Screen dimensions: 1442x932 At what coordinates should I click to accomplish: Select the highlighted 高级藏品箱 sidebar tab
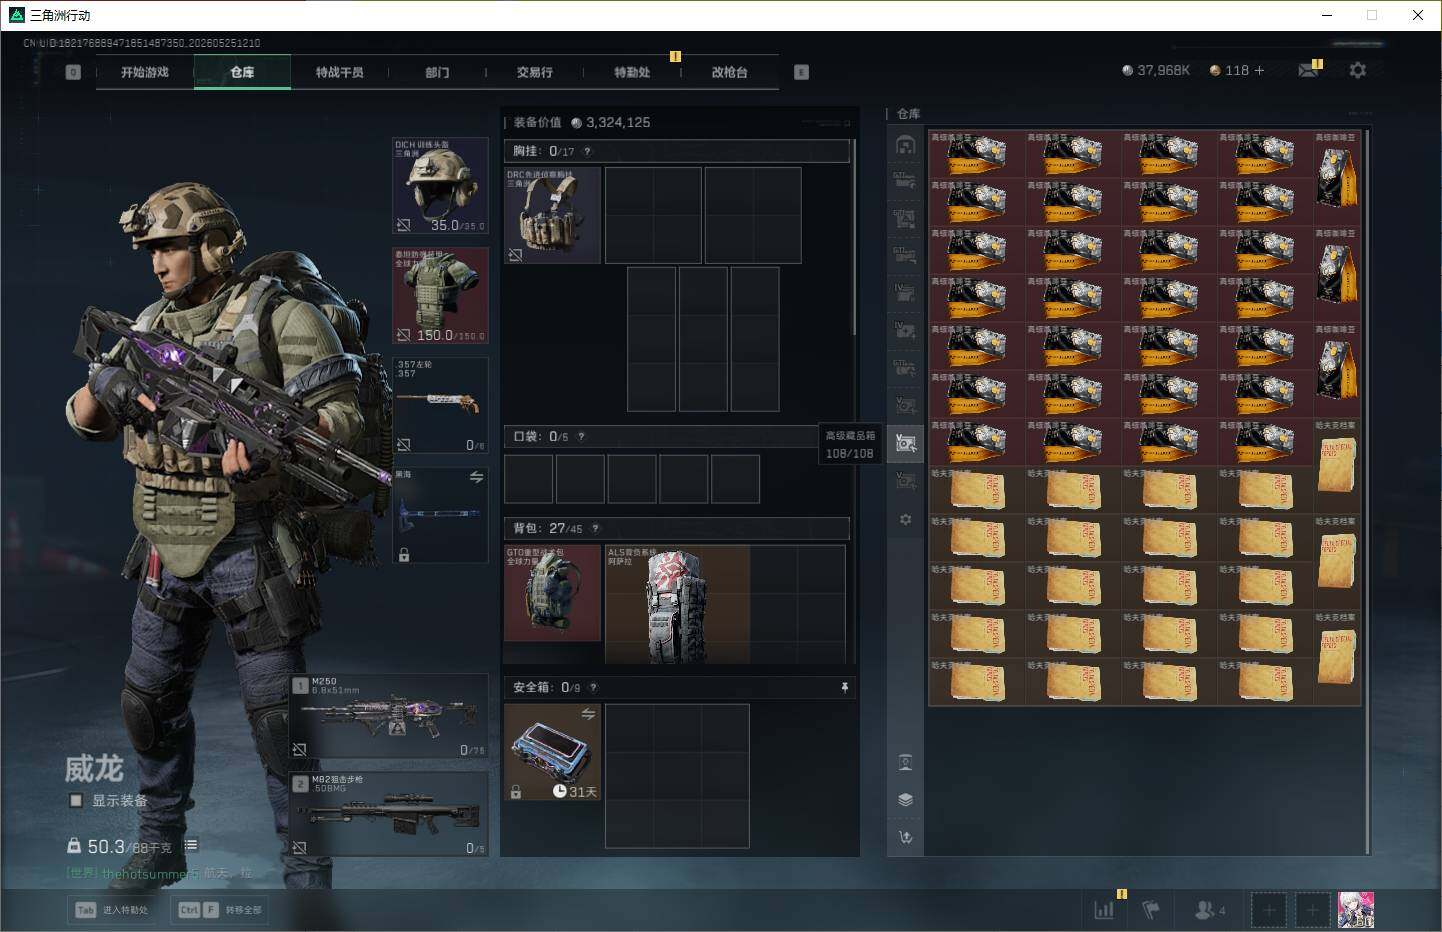[905, 443]
